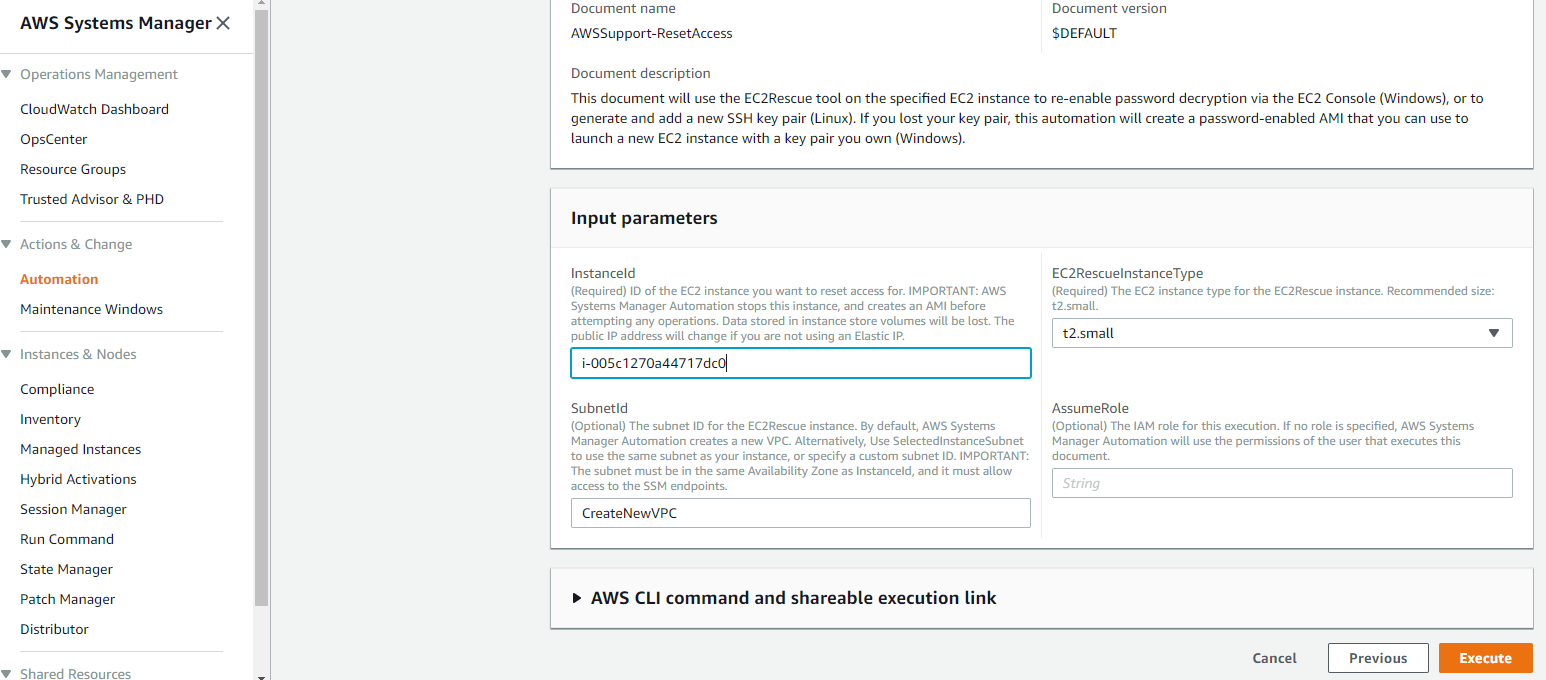Select the Automation menu entry
Image resolution: width=1546 pixels, height=680 pixels.
pos(59,278)
